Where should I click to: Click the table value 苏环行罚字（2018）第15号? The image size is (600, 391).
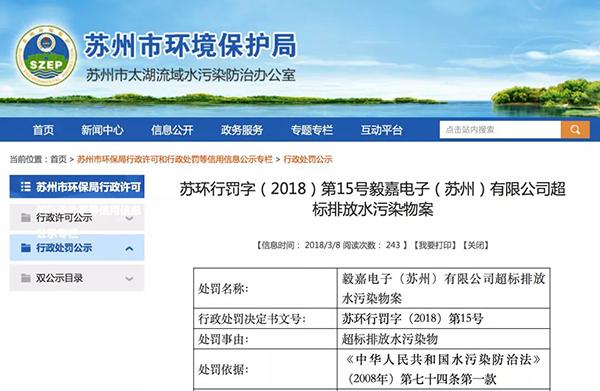pos(443,318)
